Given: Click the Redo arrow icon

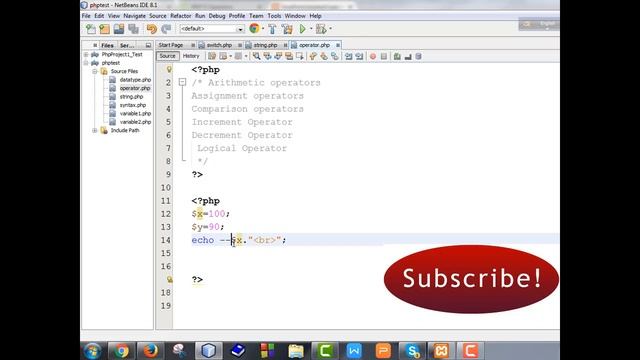Looking at the screenshot, I should [x=166, y=29].
